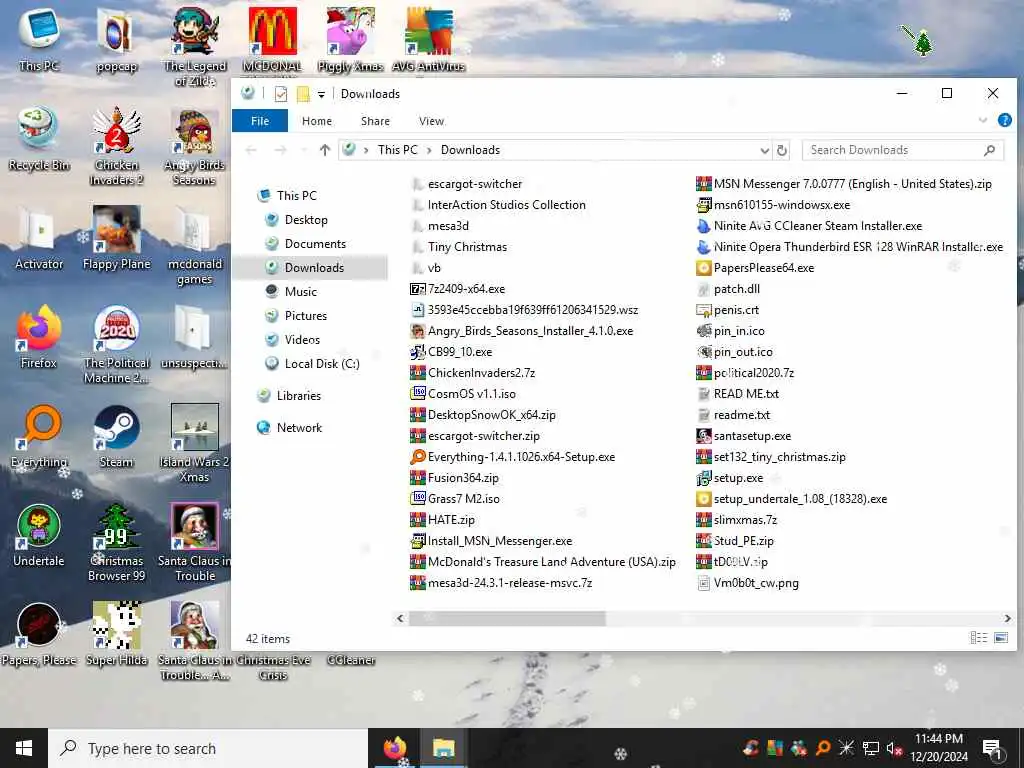Select Network in the navigation pane
Screen dimensions: 1024x768
299,428
